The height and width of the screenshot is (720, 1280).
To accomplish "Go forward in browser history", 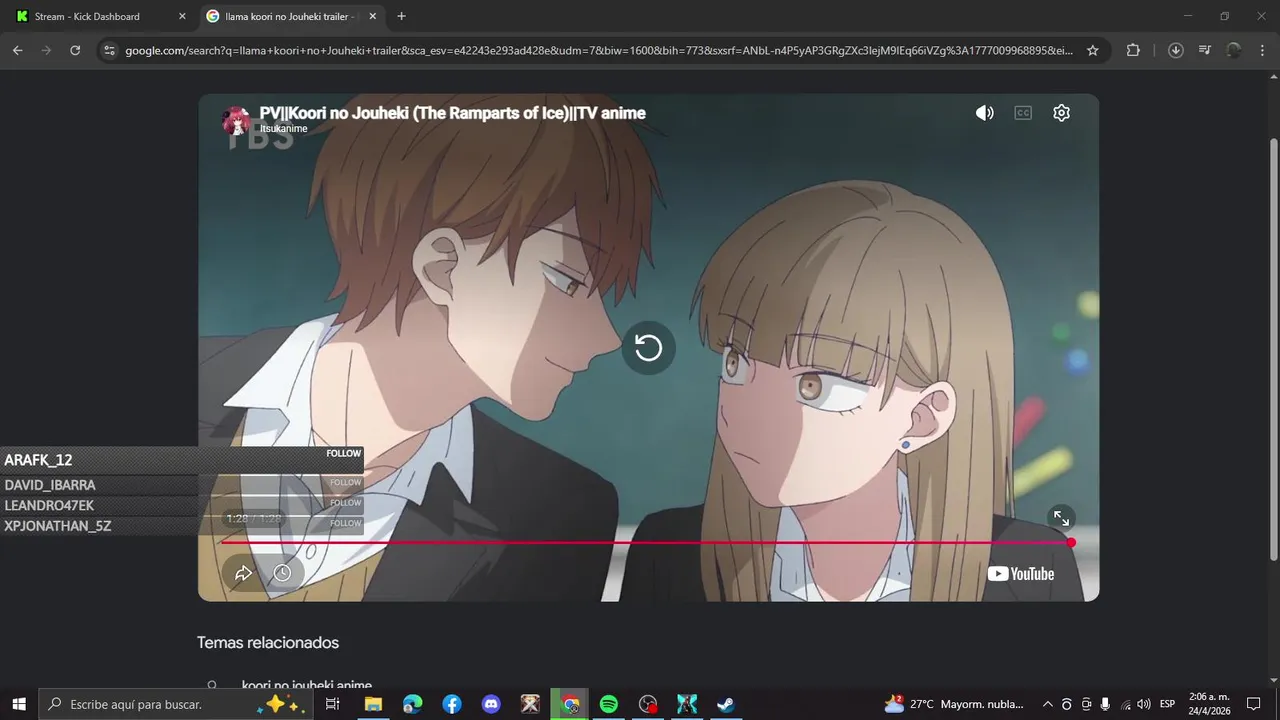I will (46, 50).
